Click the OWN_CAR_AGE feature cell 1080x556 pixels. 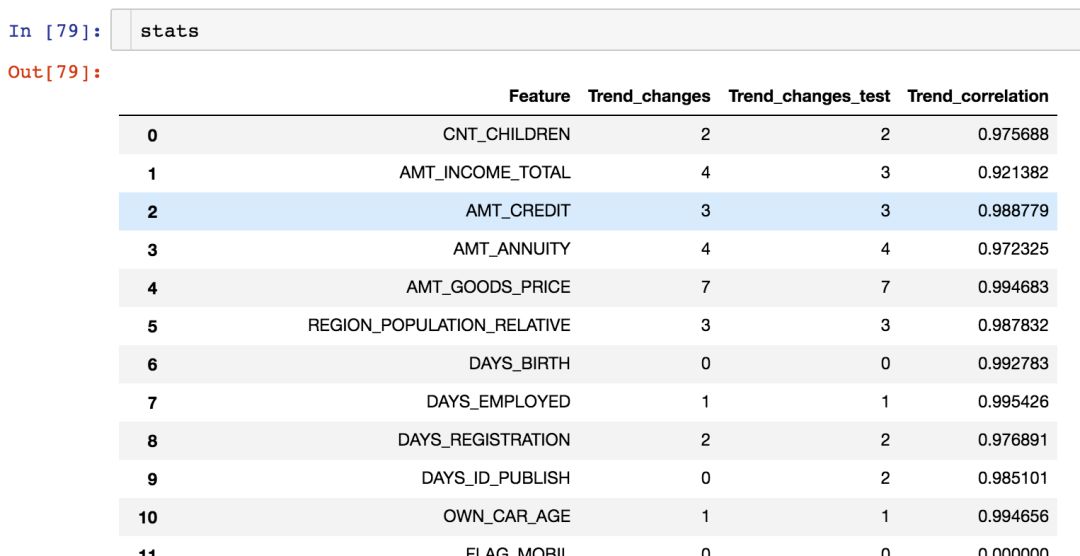point(507,516)
